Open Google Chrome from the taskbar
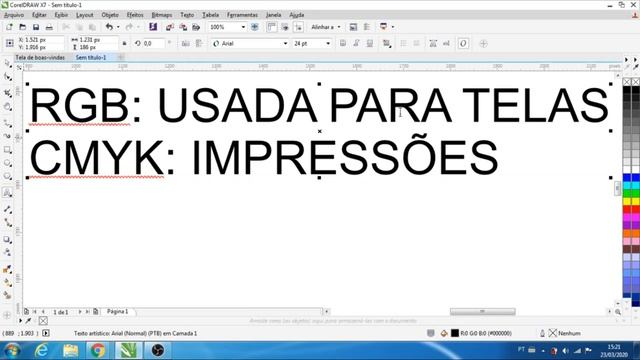Screen dimensions: 640x360 pyautogui.click(x=98, y=350)
